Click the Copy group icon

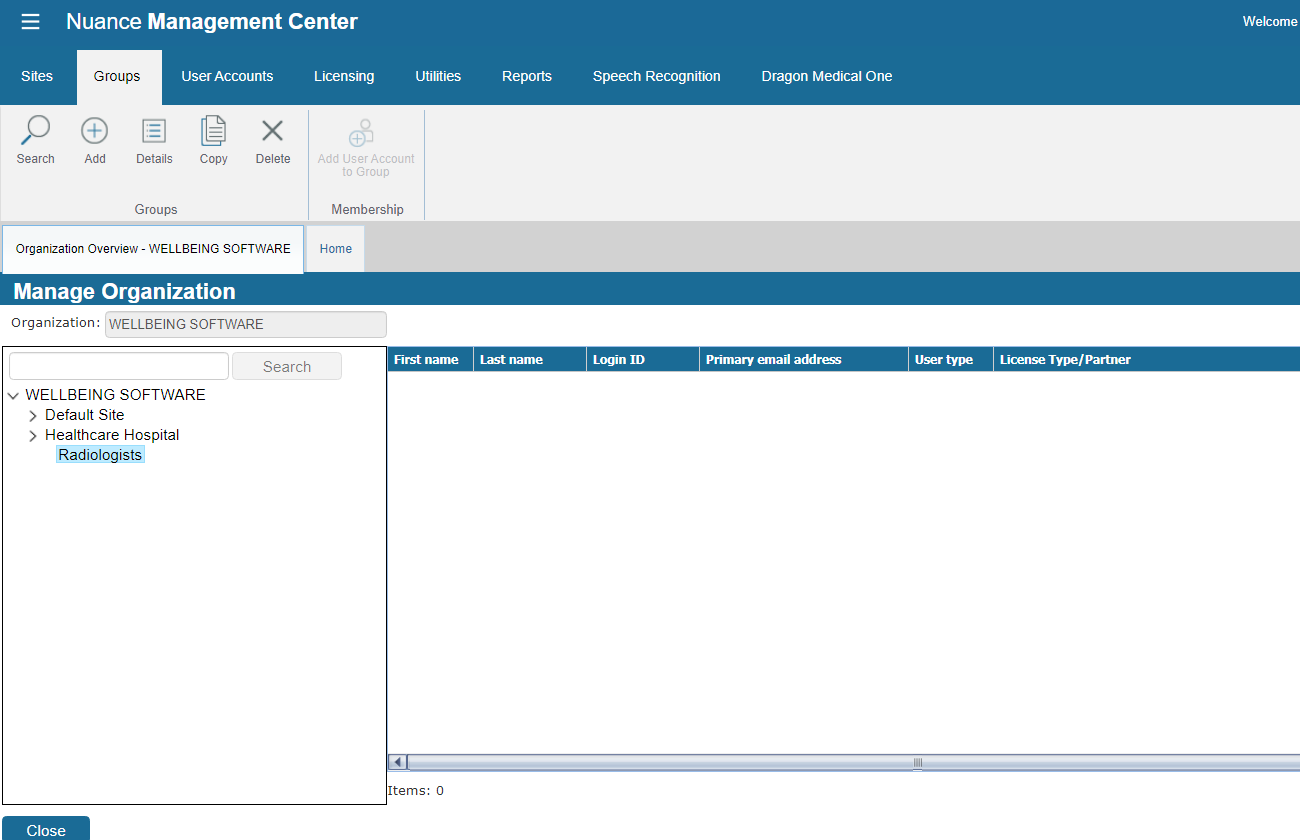pyautogui.click(x=213, y=131)
